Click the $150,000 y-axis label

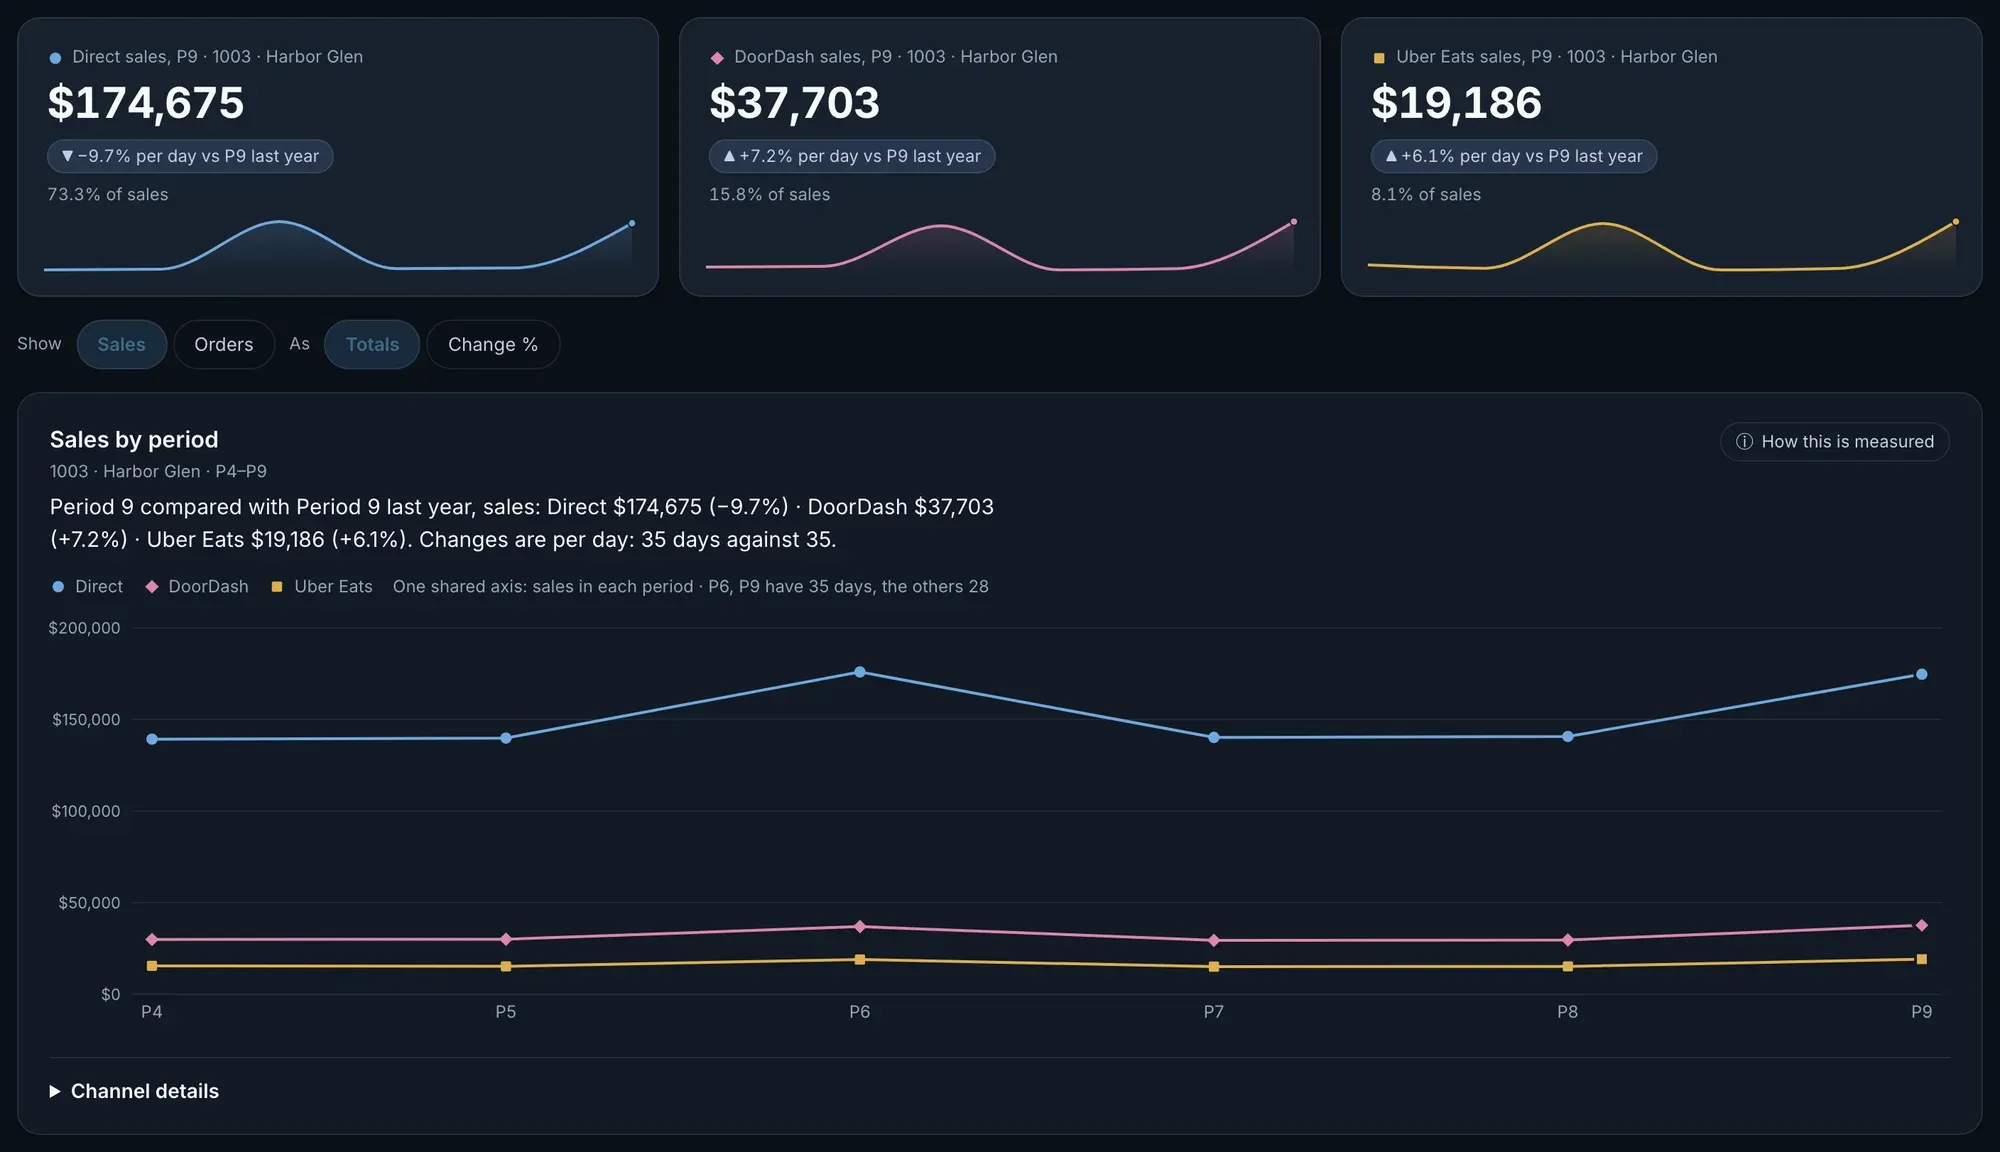(x=86, y=719)
